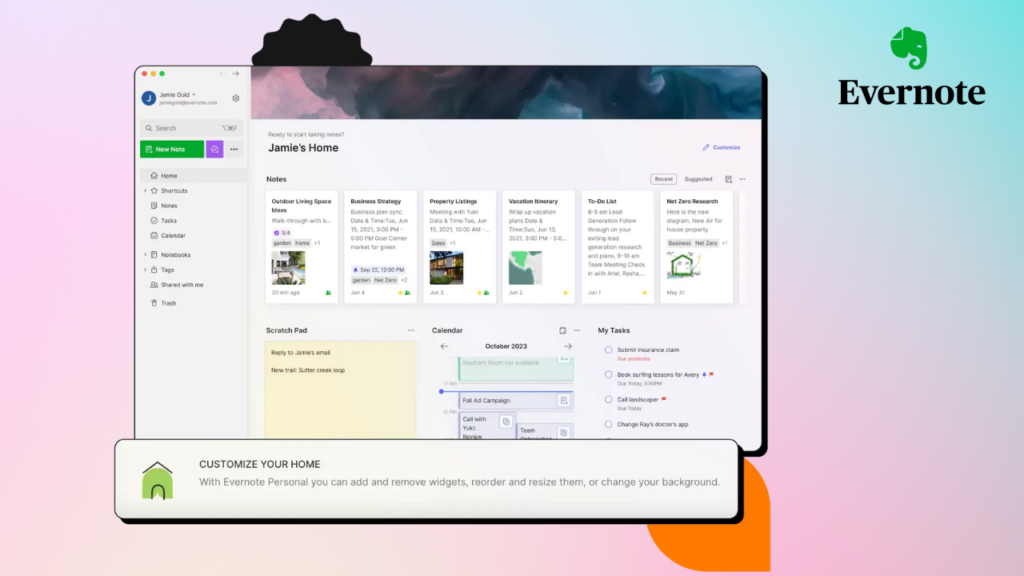
Task: Click the 'My Tasks' widget heading
Action: coord(614,330)
